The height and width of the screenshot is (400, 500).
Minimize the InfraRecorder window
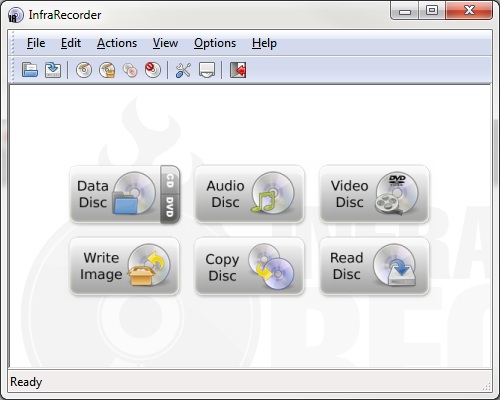[x=404, y=11]
